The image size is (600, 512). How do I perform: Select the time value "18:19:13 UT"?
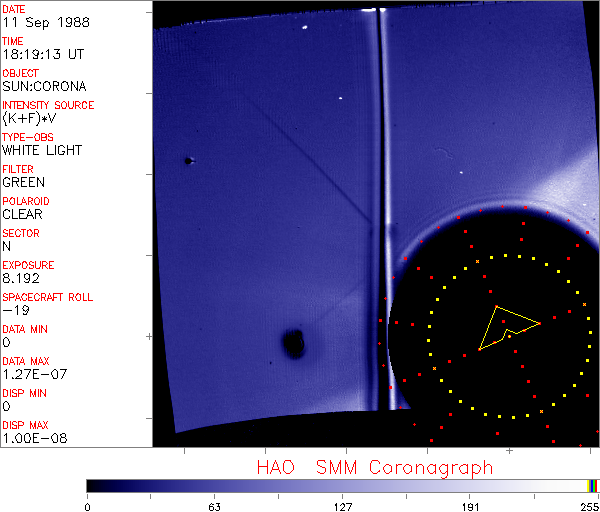(x=41, y=54)
